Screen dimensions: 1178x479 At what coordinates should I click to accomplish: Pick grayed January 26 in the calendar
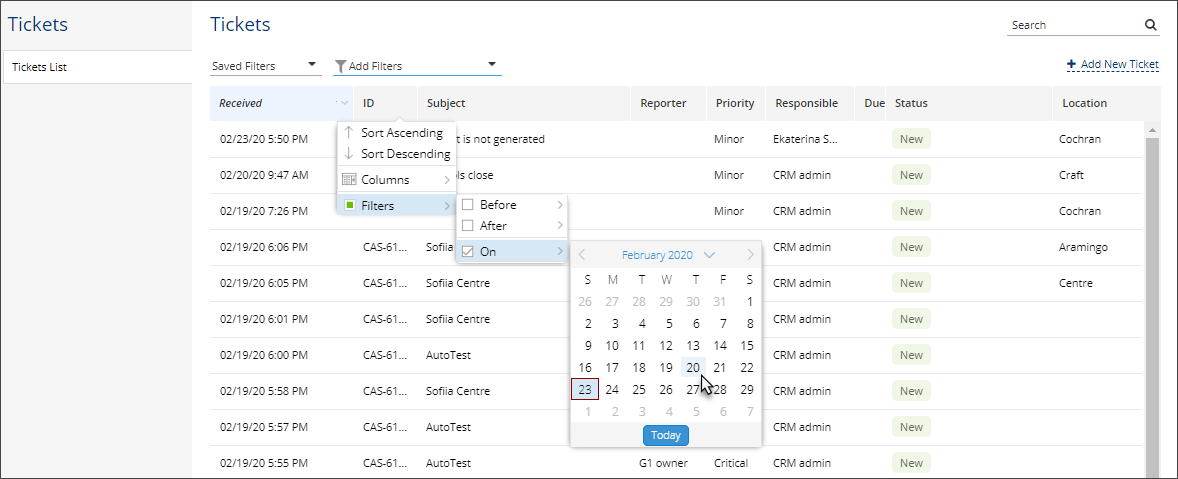[585, 302]
